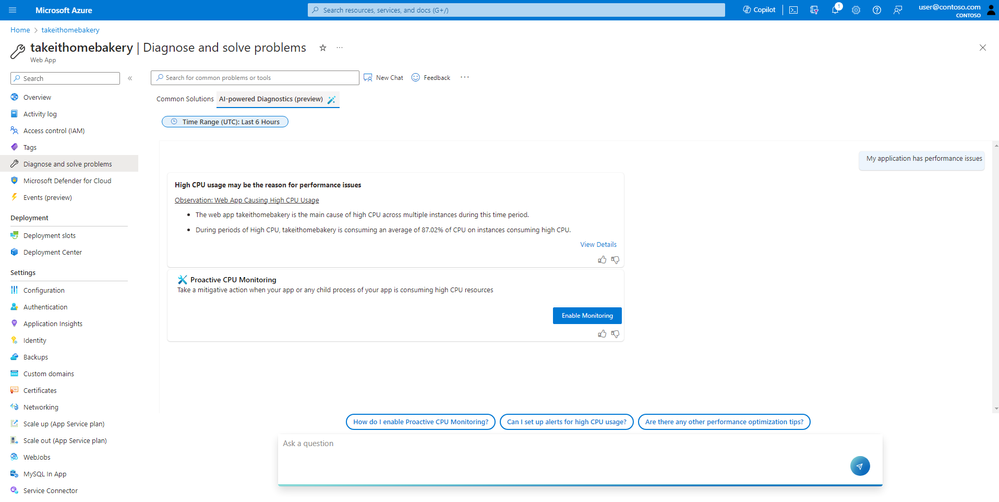
Task: Open the directories and subscriptions filter icon
Action: pyautogui.click(x=814, y=10)
